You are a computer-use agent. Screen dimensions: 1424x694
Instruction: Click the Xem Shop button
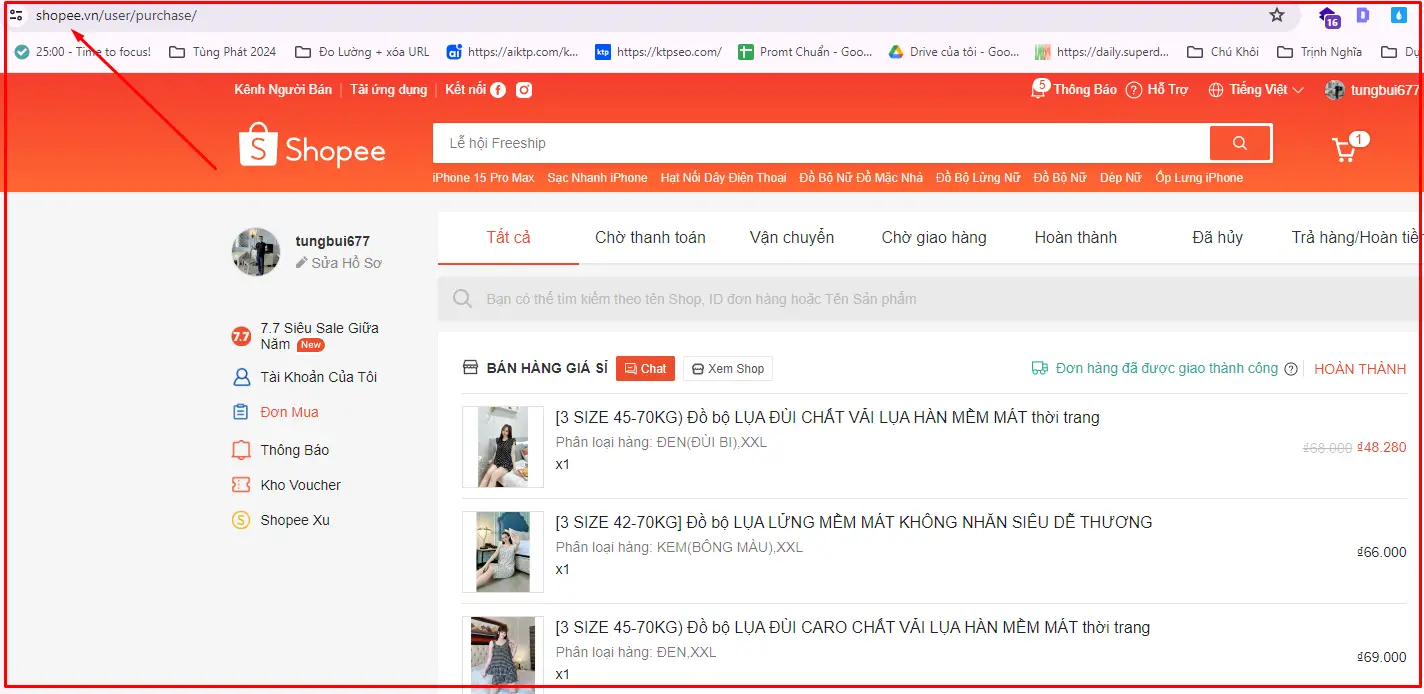[x=728, y=369]
